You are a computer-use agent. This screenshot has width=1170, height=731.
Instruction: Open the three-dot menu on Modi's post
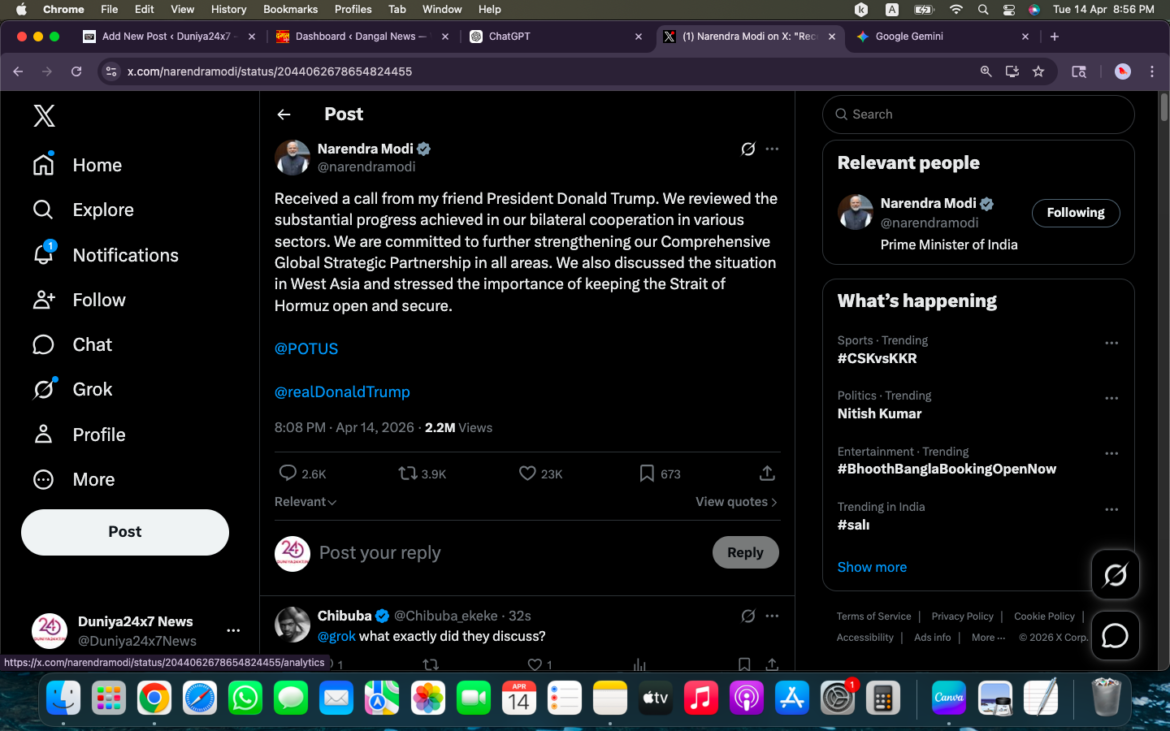(x=772, y=149)
